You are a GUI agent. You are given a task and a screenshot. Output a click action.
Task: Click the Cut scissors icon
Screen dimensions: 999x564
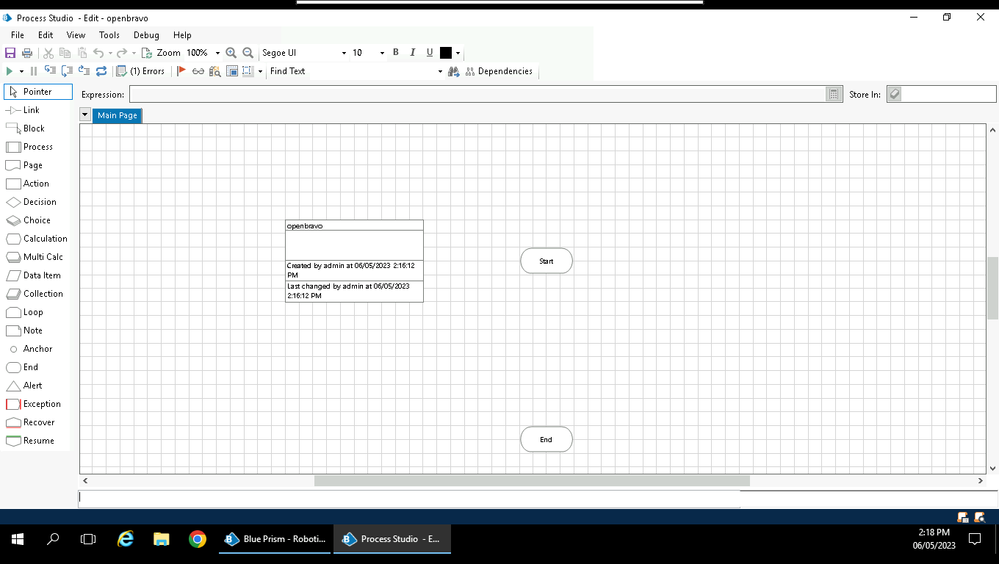(x=48, y=53)
